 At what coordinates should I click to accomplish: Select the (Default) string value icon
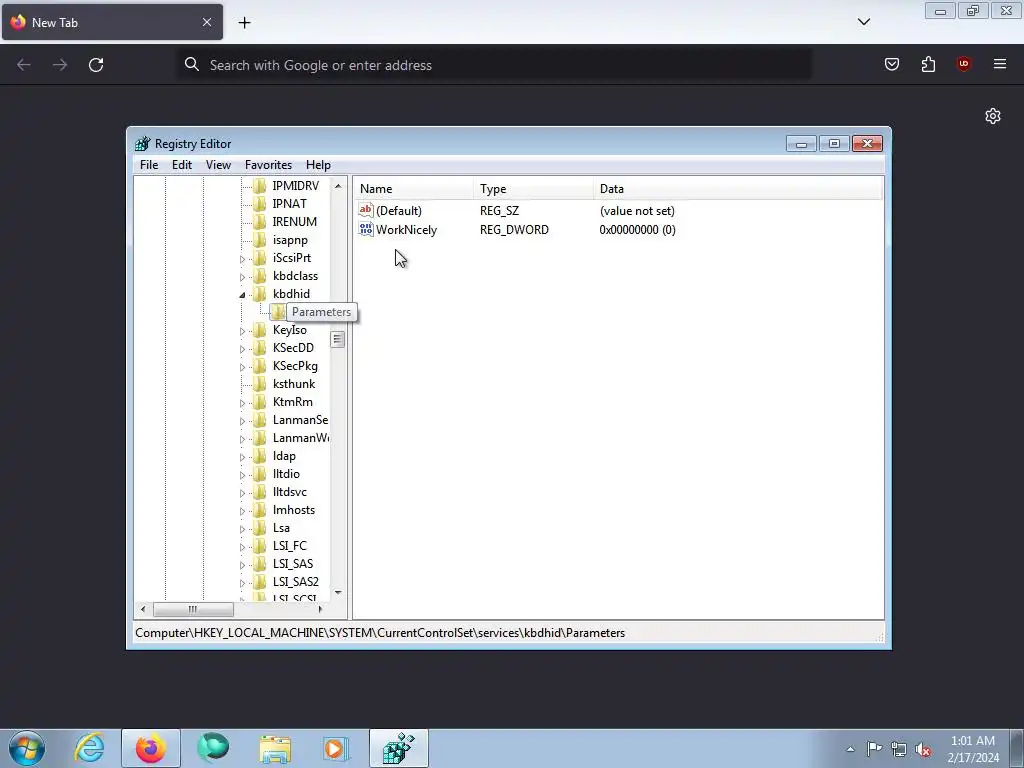pyautogui.click(x=366, y=210)
